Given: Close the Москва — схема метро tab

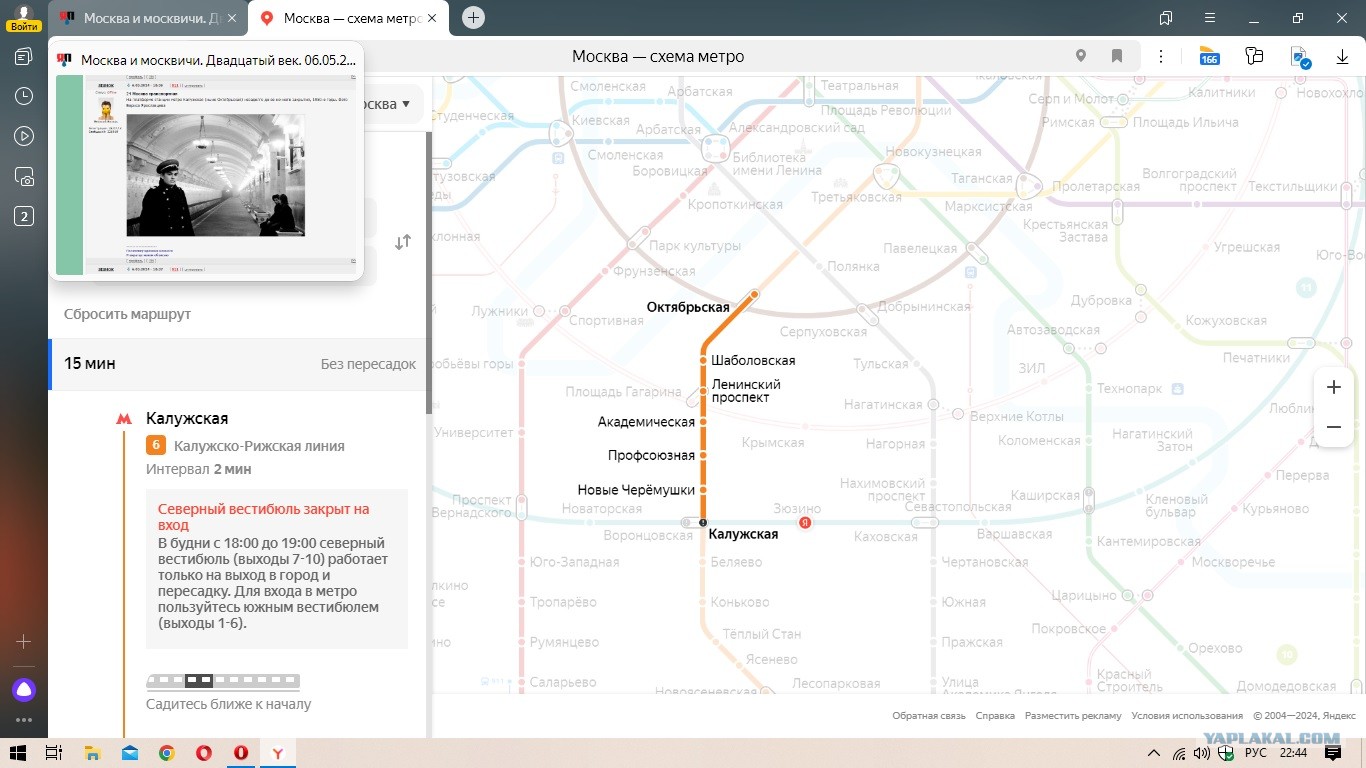Looking at the screenshot, I should 434,18.
